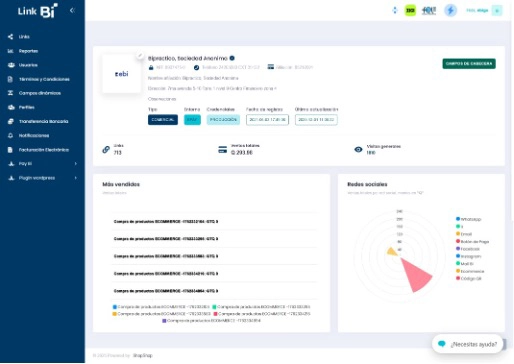Screen dimensions: 514x364
Task: Click the Link Bi logo
Action: tap(38, 11)
